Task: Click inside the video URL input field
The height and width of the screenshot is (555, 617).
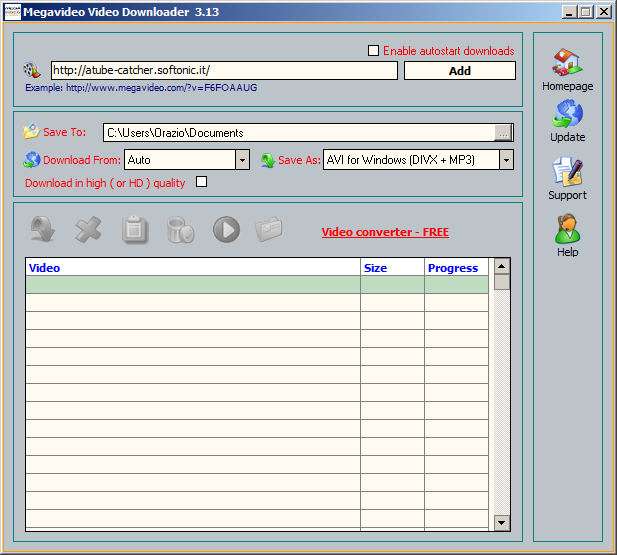Action: 224,70
